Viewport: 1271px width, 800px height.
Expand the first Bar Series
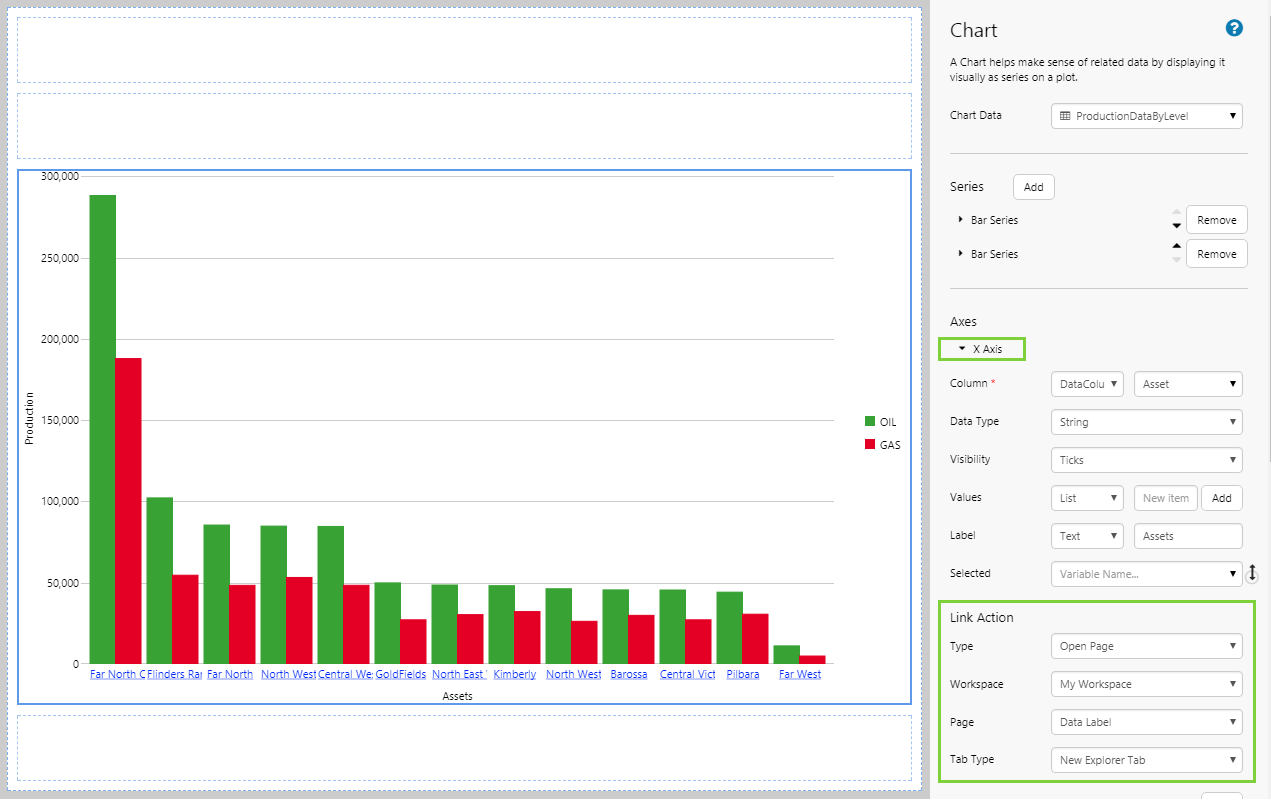click(x=961, y=220)
